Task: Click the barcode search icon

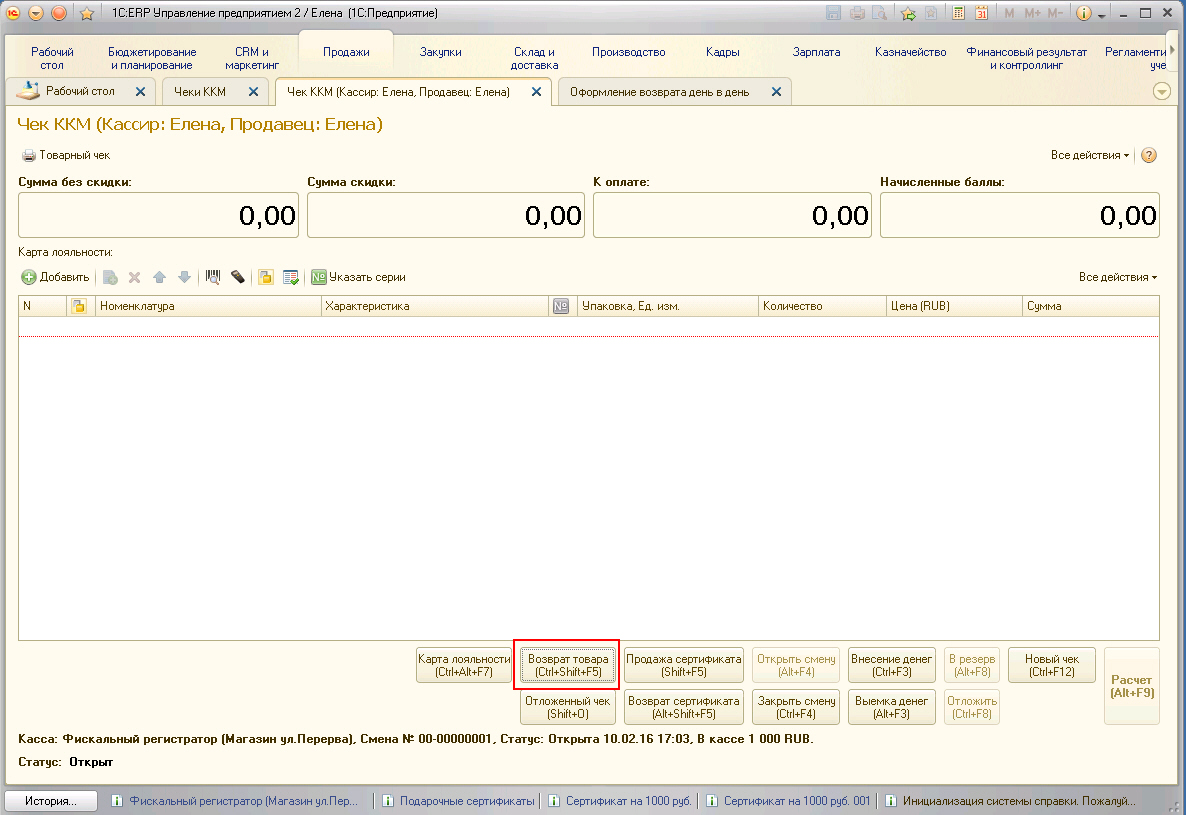Action: point(213,277)
